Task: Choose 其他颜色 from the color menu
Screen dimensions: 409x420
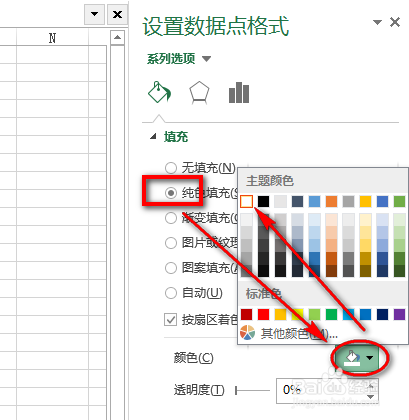Action: click(289, 333)
